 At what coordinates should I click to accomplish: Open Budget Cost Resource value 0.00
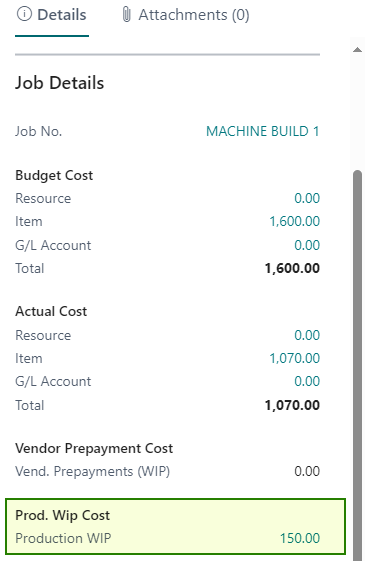(307, 198)
